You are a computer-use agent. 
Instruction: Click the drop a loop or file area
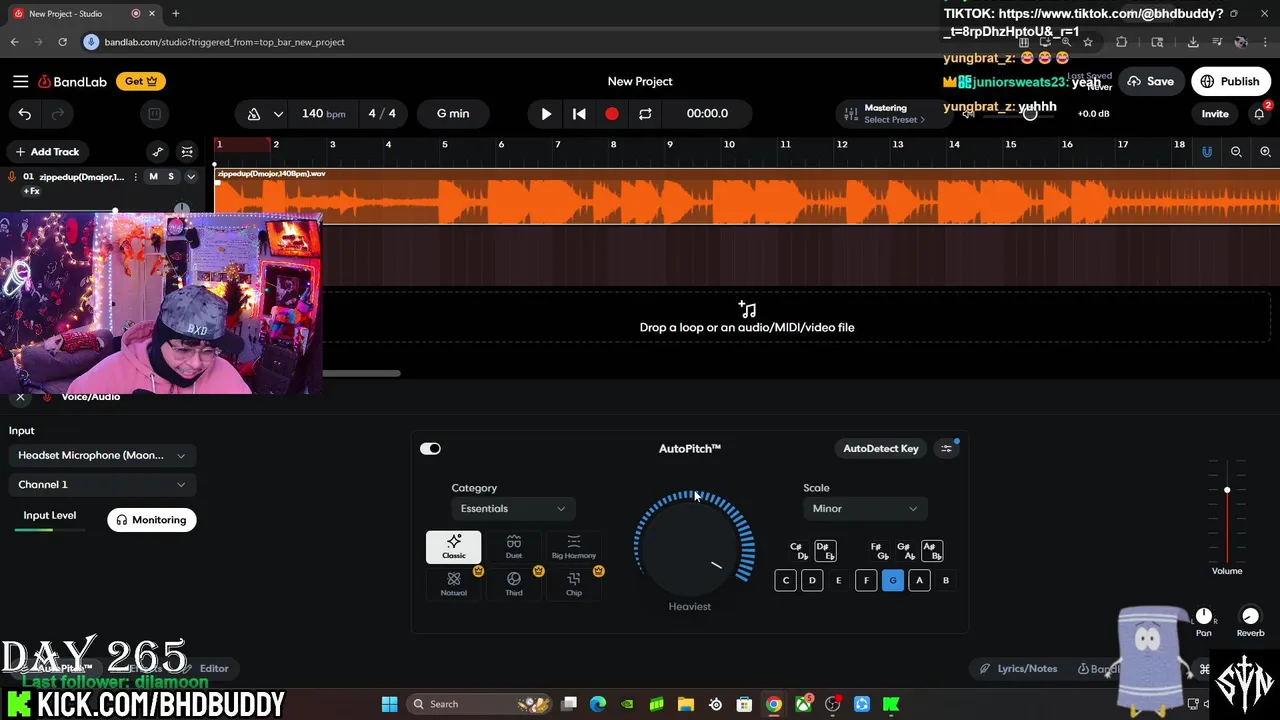(x=747, y=317)
